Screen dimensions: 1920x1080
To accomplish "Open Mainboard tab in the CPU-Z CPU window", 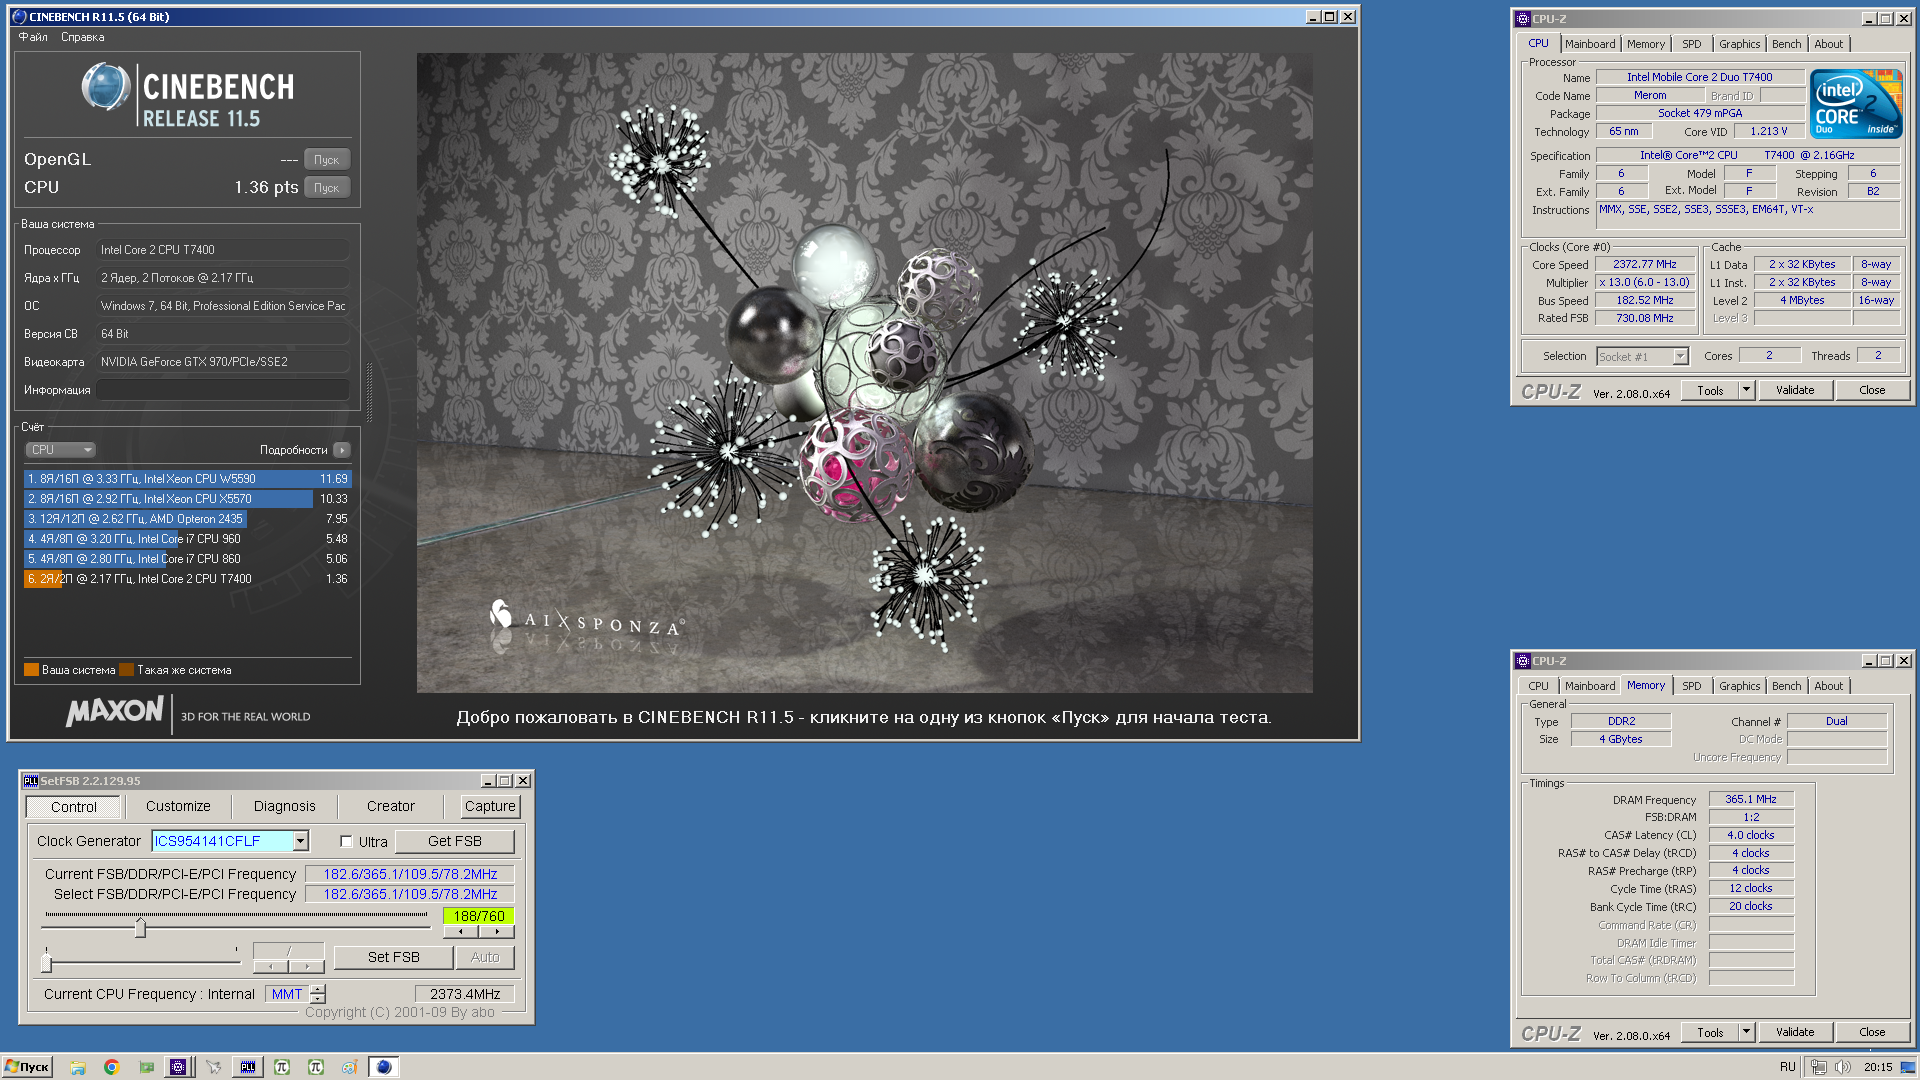I will (1590, 44).
